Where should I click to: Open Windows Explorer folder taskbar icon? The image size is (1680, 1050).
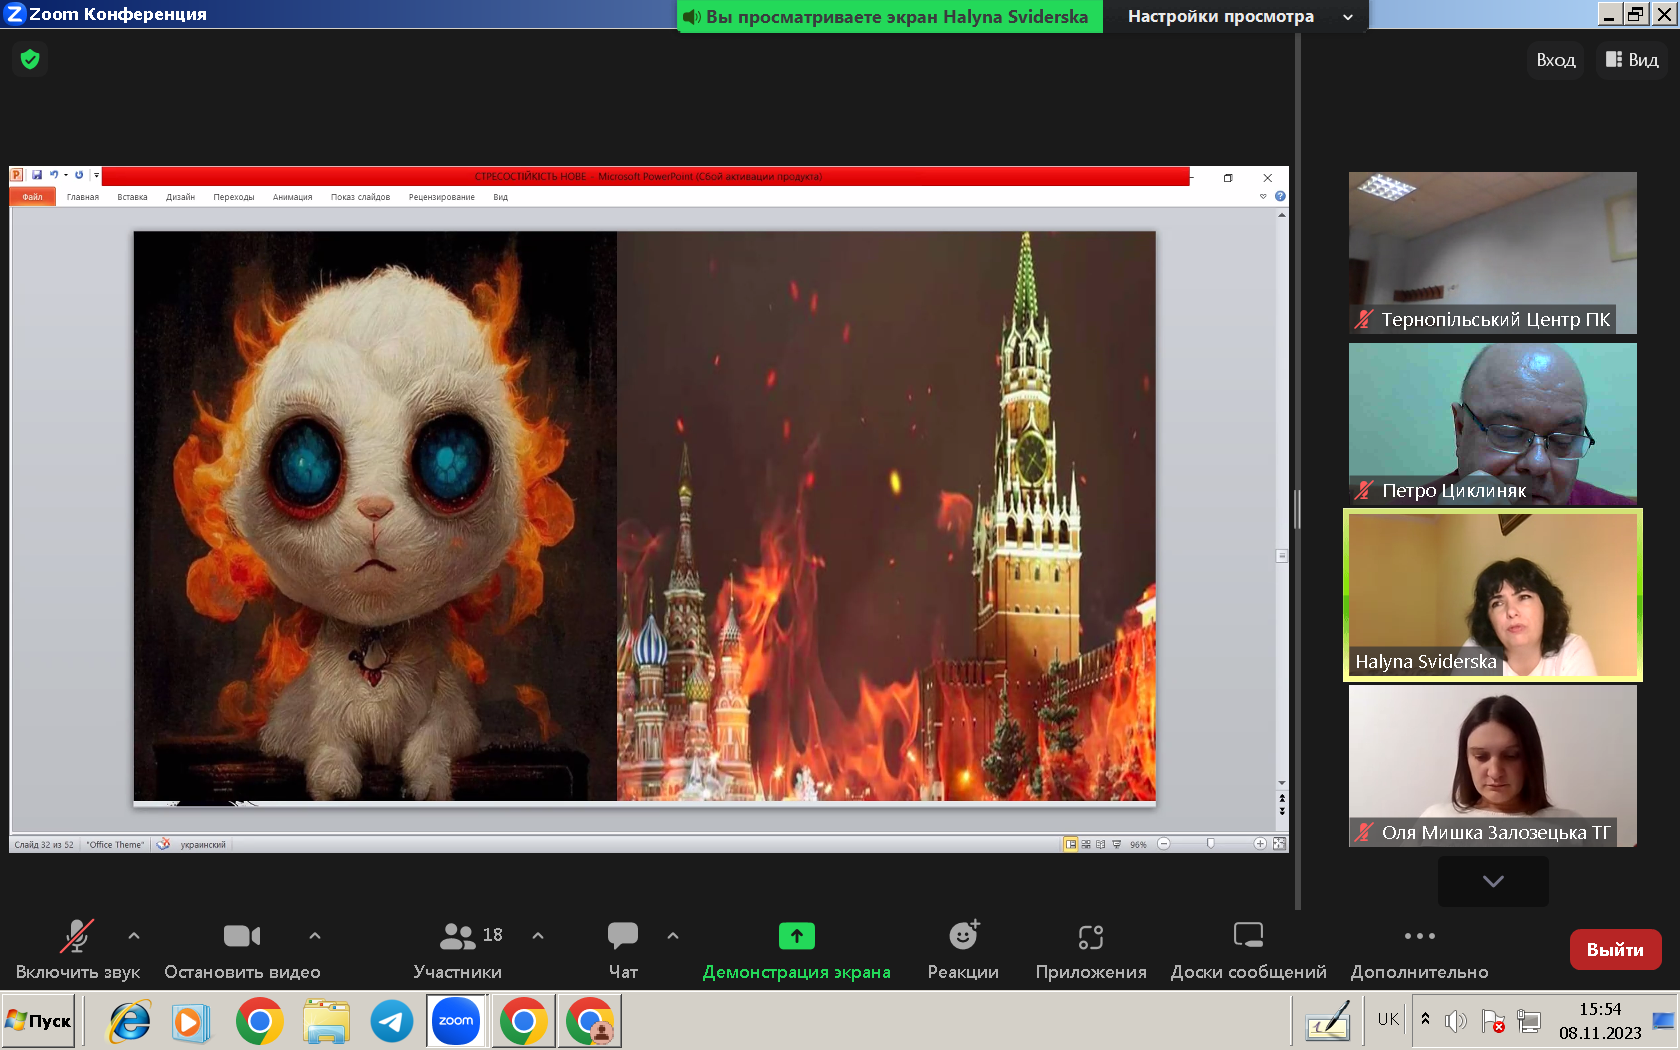click(326, 1021)
